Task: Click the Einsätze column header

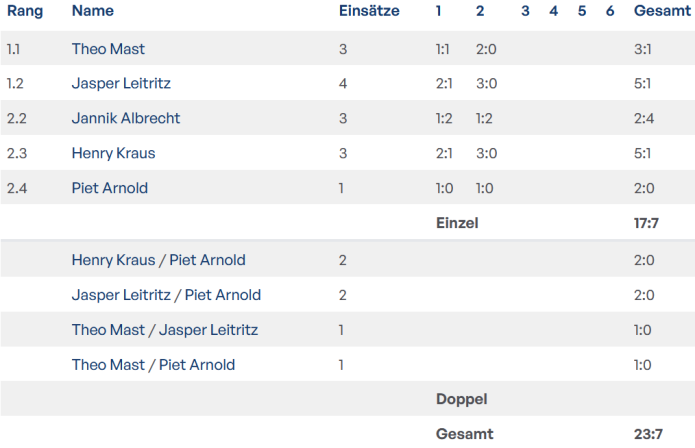Action: (x=369, y=11)
